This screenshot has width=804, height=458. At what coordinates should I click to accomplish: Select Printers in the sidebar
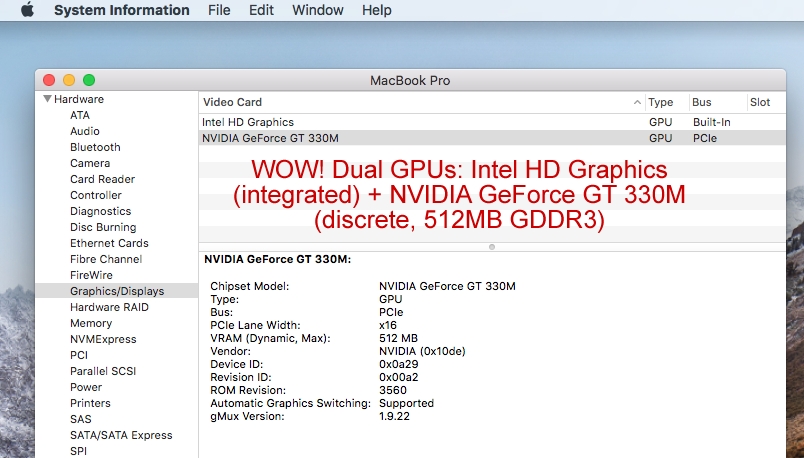pos(90,403)
